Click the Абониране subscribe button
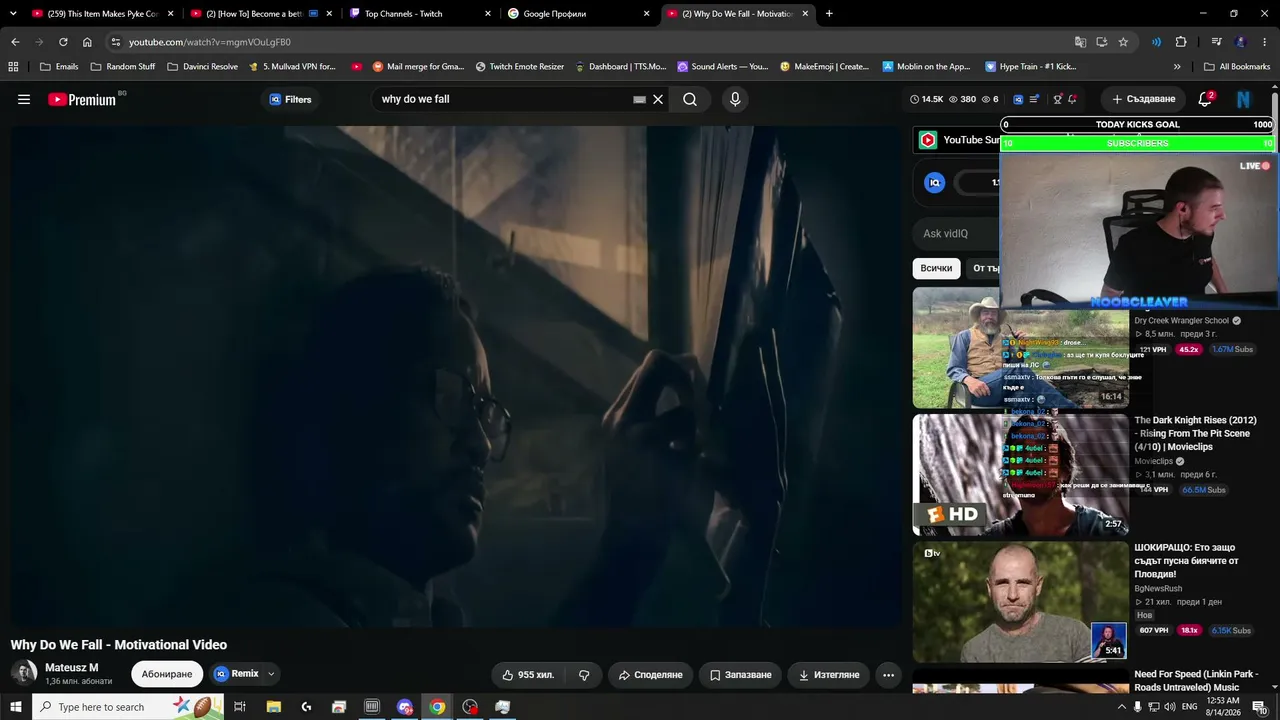 click(167, 674)
